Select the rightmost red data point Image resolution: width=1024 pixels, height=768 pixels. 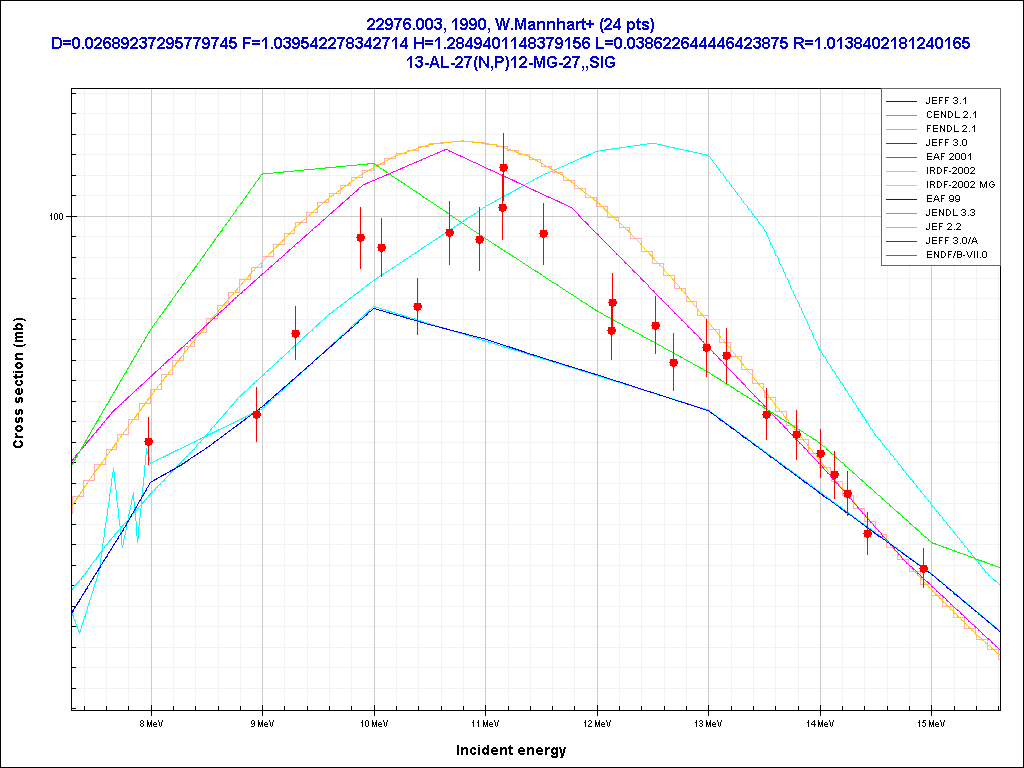pos(924,569)
